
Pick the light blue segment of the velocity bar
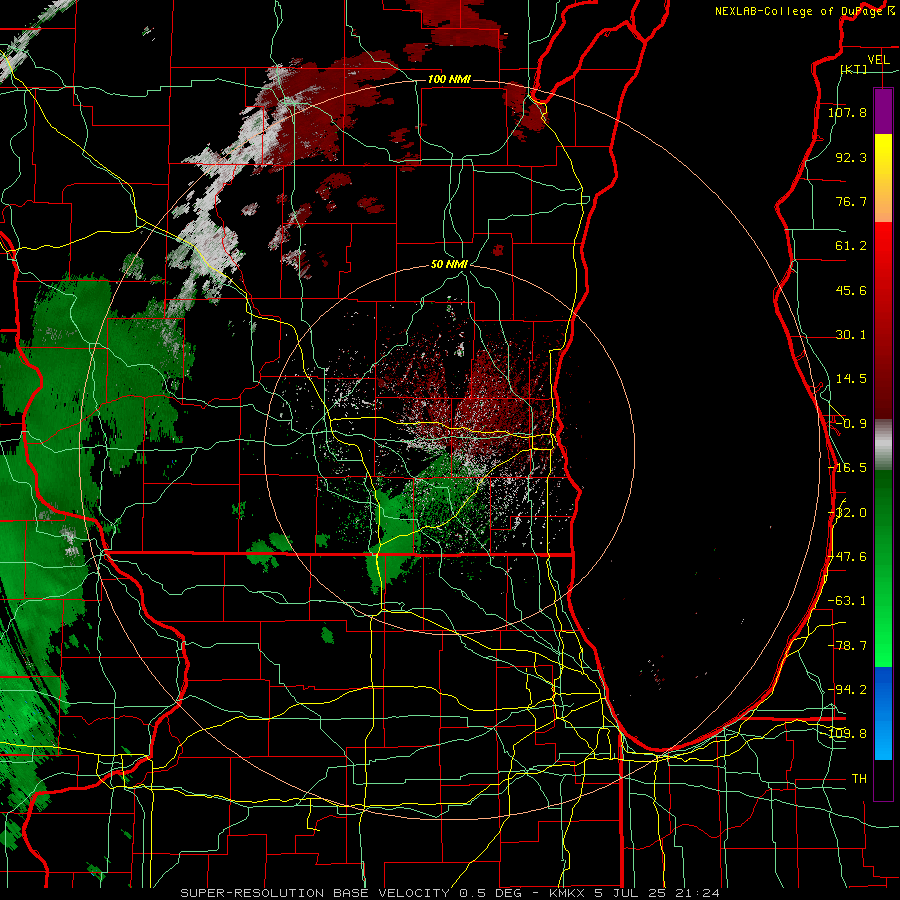[883, 739]
